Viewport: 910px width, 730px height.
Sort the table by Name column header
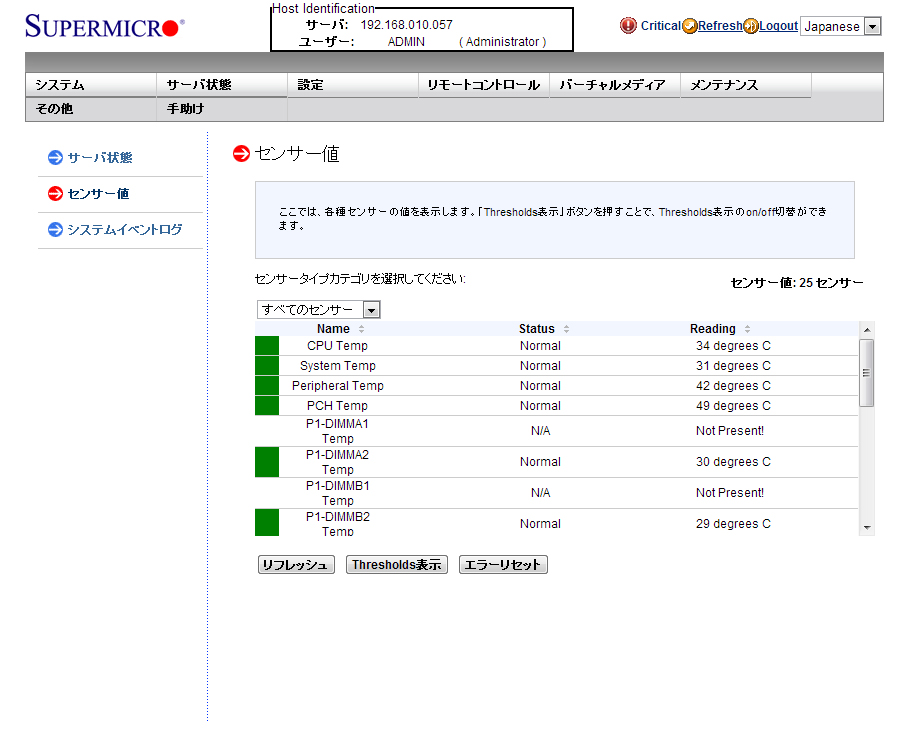(x=333, y=329)
